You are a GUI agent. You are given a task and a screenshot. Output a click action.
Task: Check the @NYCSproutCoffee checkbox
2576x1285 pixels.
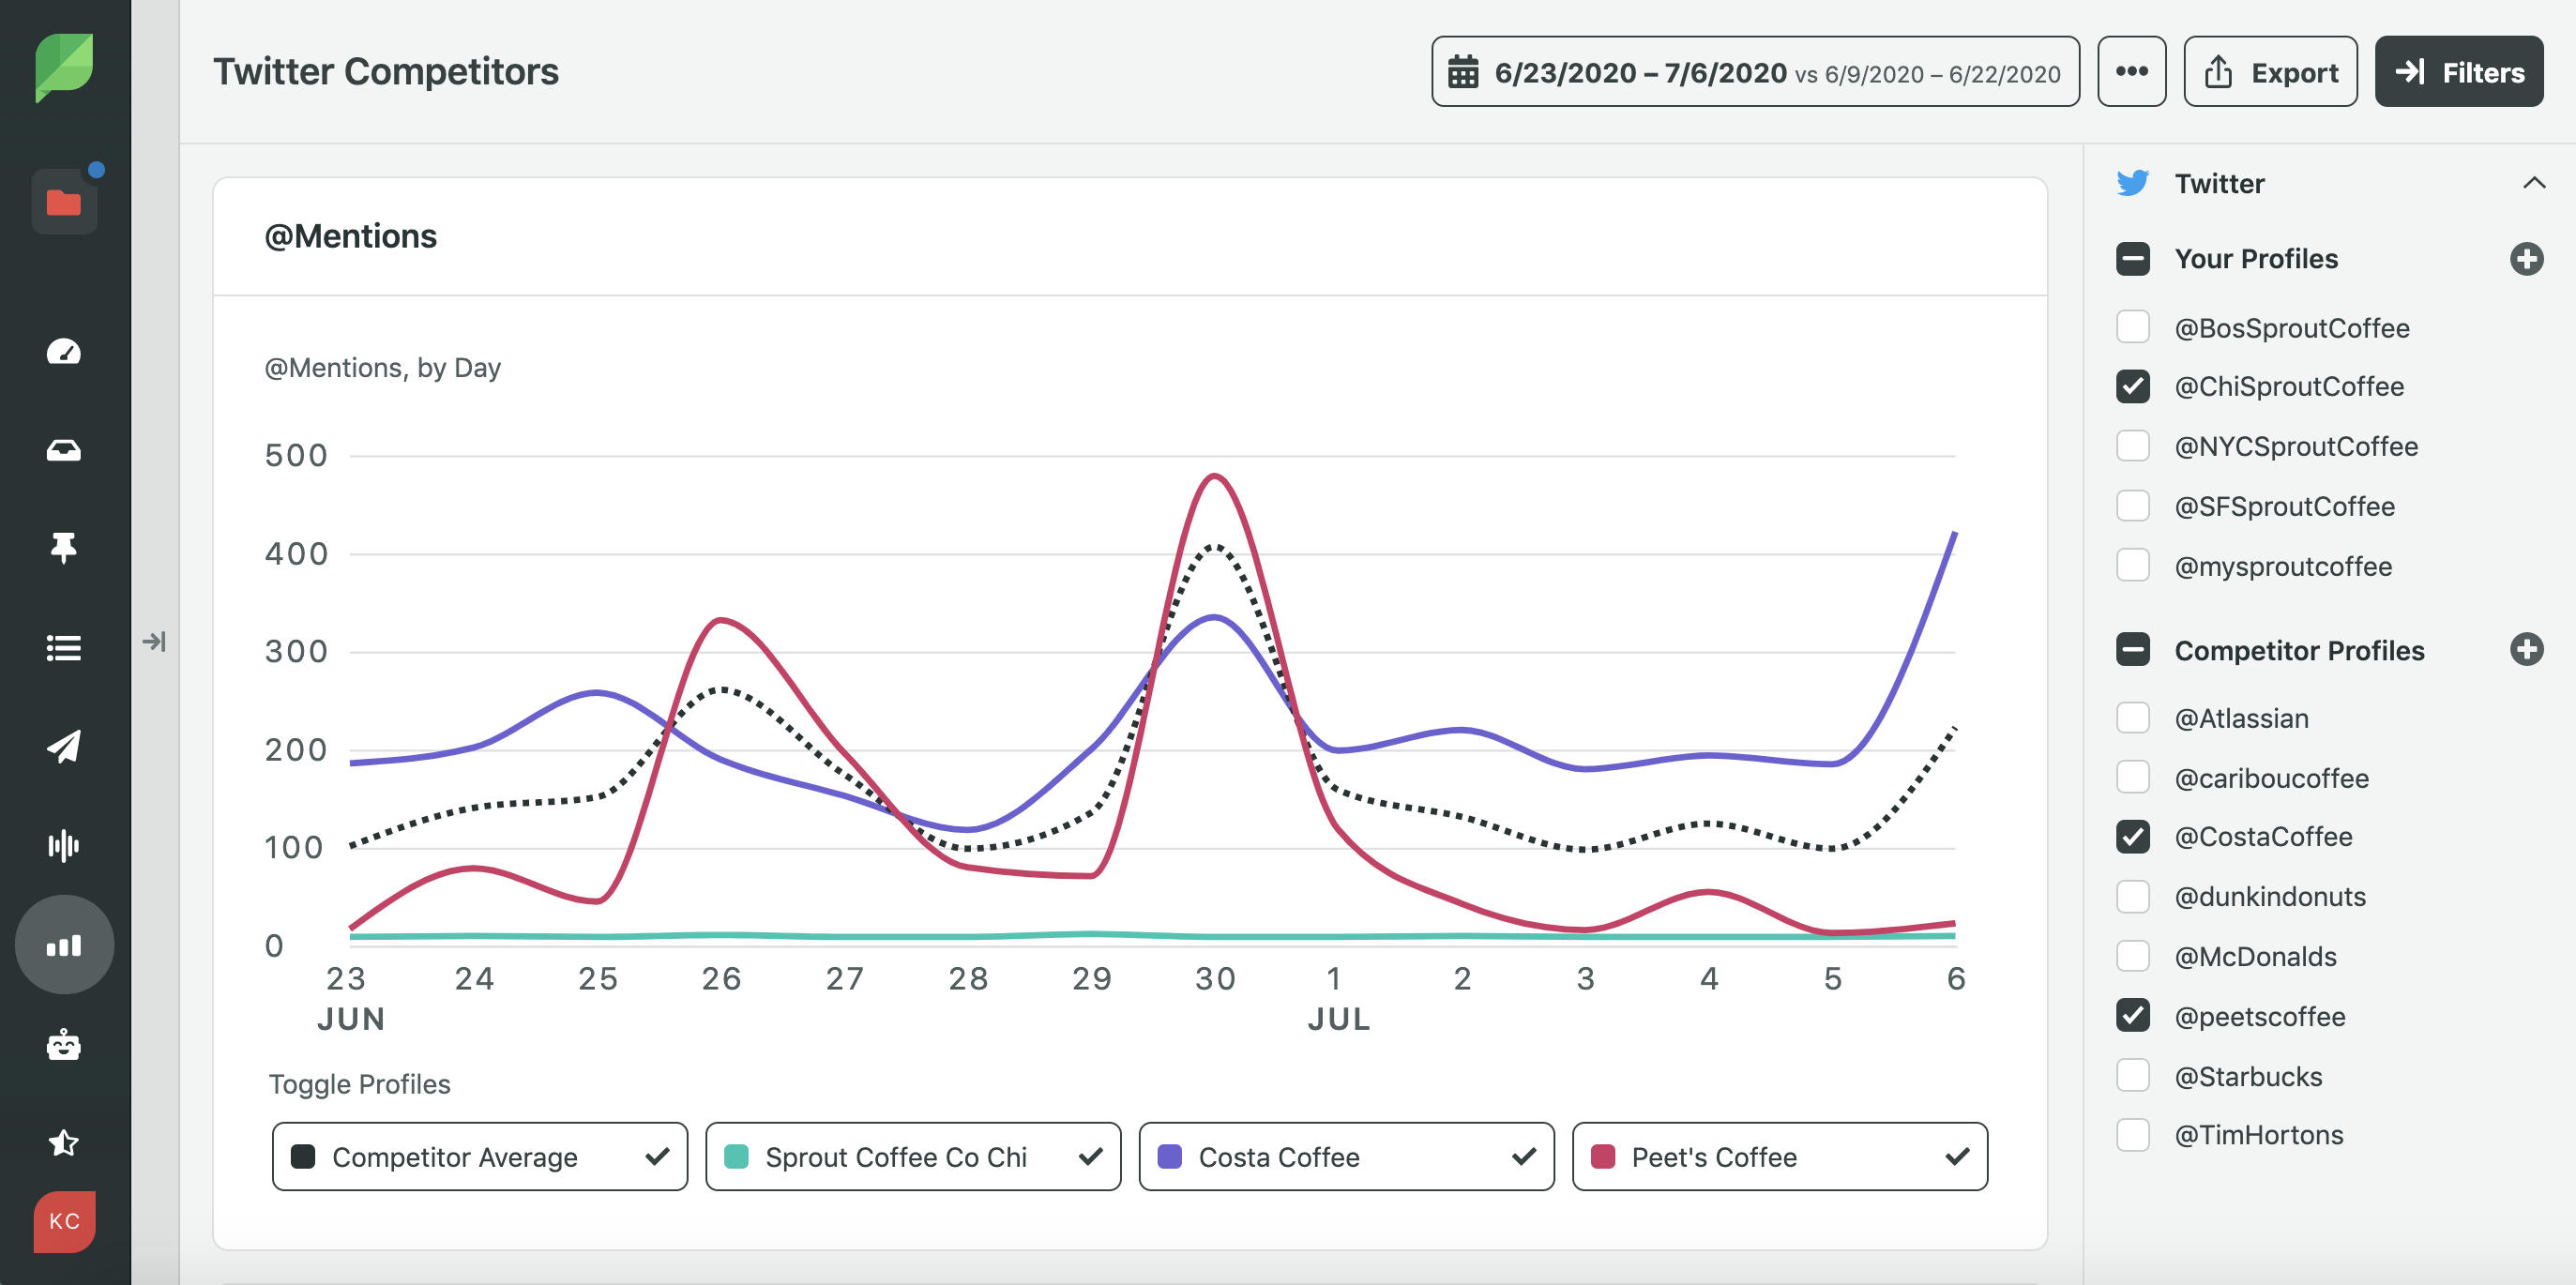pyautogui.click(x=2132, y=446)
